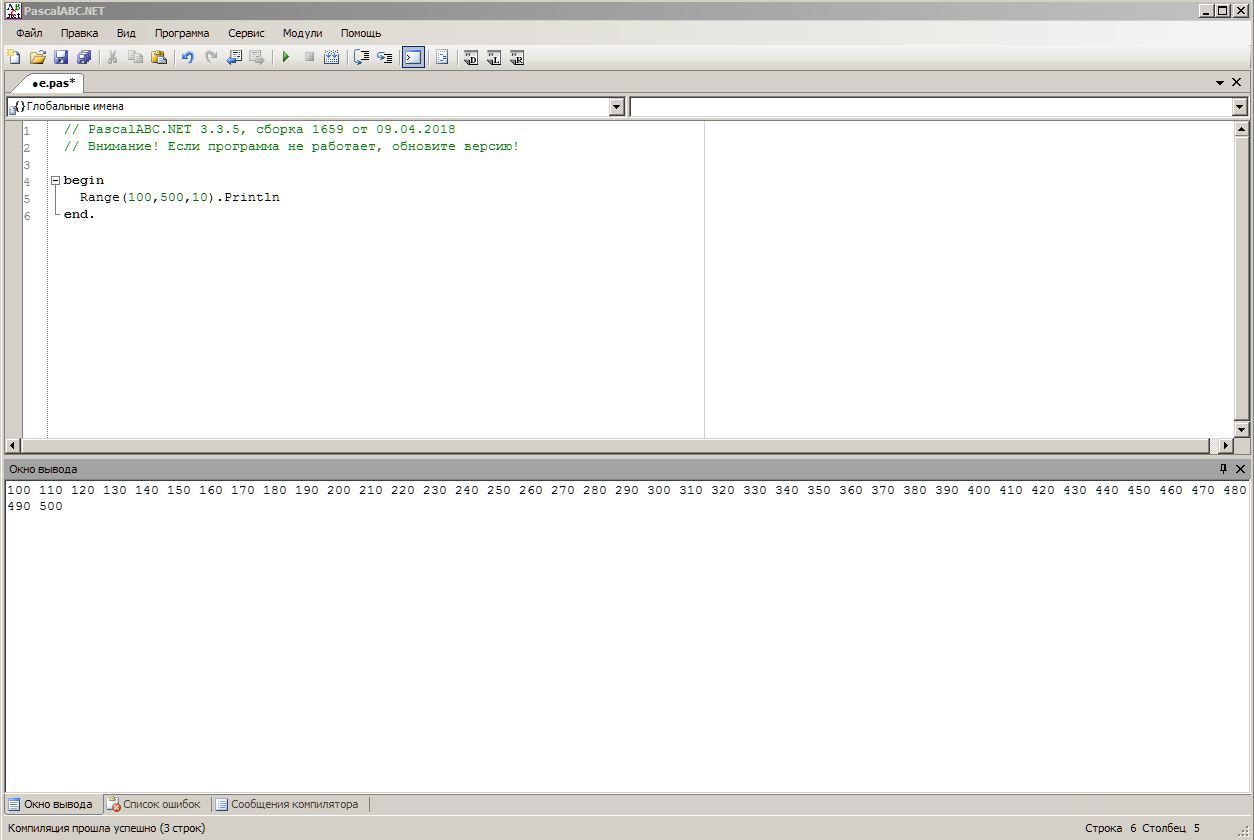
Task: Click editor vertical scrollbar up arrow
Action: click(1241, 129)
